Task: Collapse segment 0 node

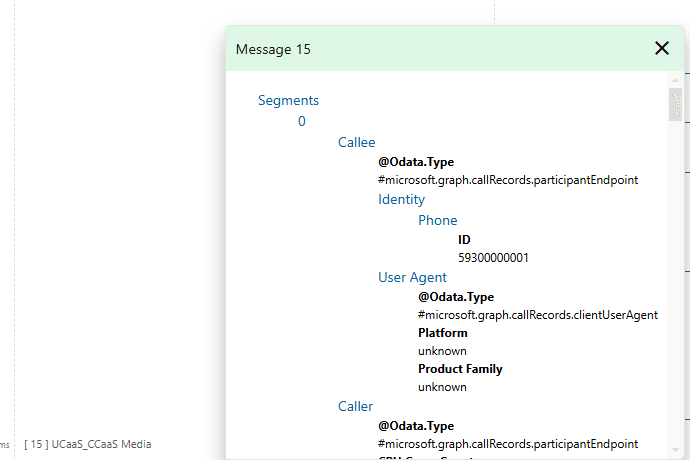Action: (302, 121)
